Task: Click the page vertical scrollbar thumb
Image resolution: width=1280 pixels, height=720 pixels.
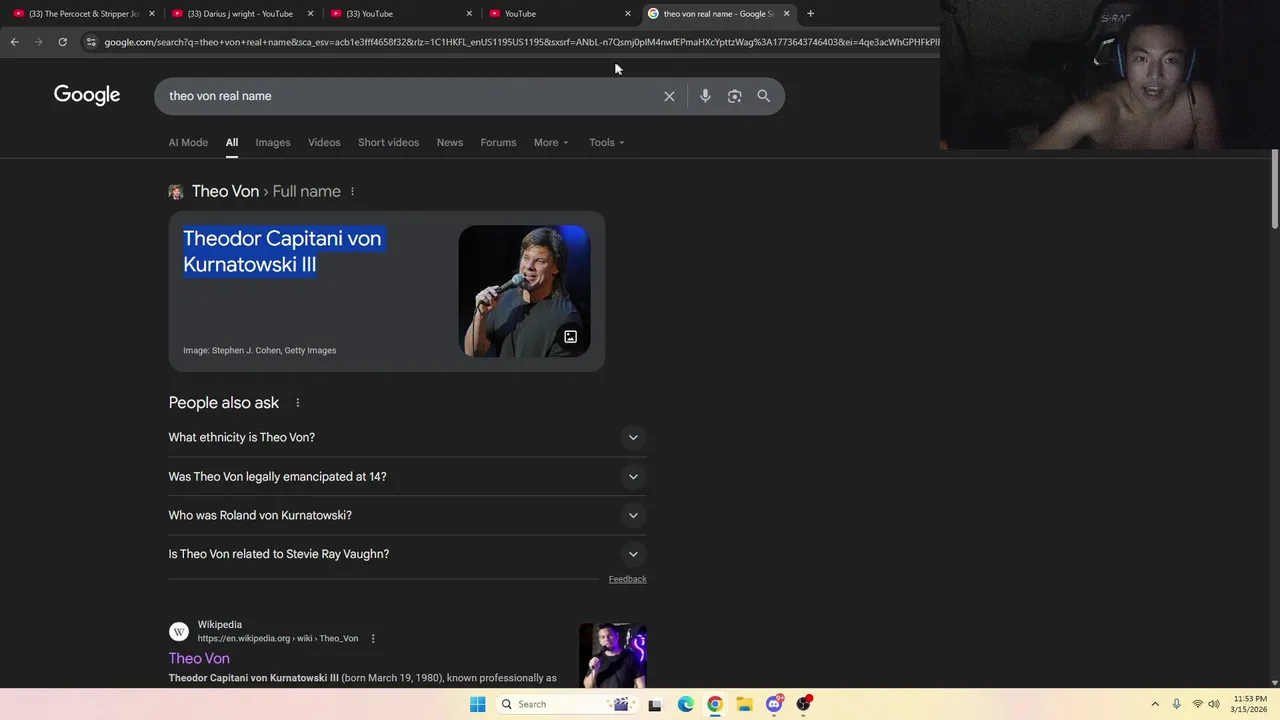Action: [1274, 190]
